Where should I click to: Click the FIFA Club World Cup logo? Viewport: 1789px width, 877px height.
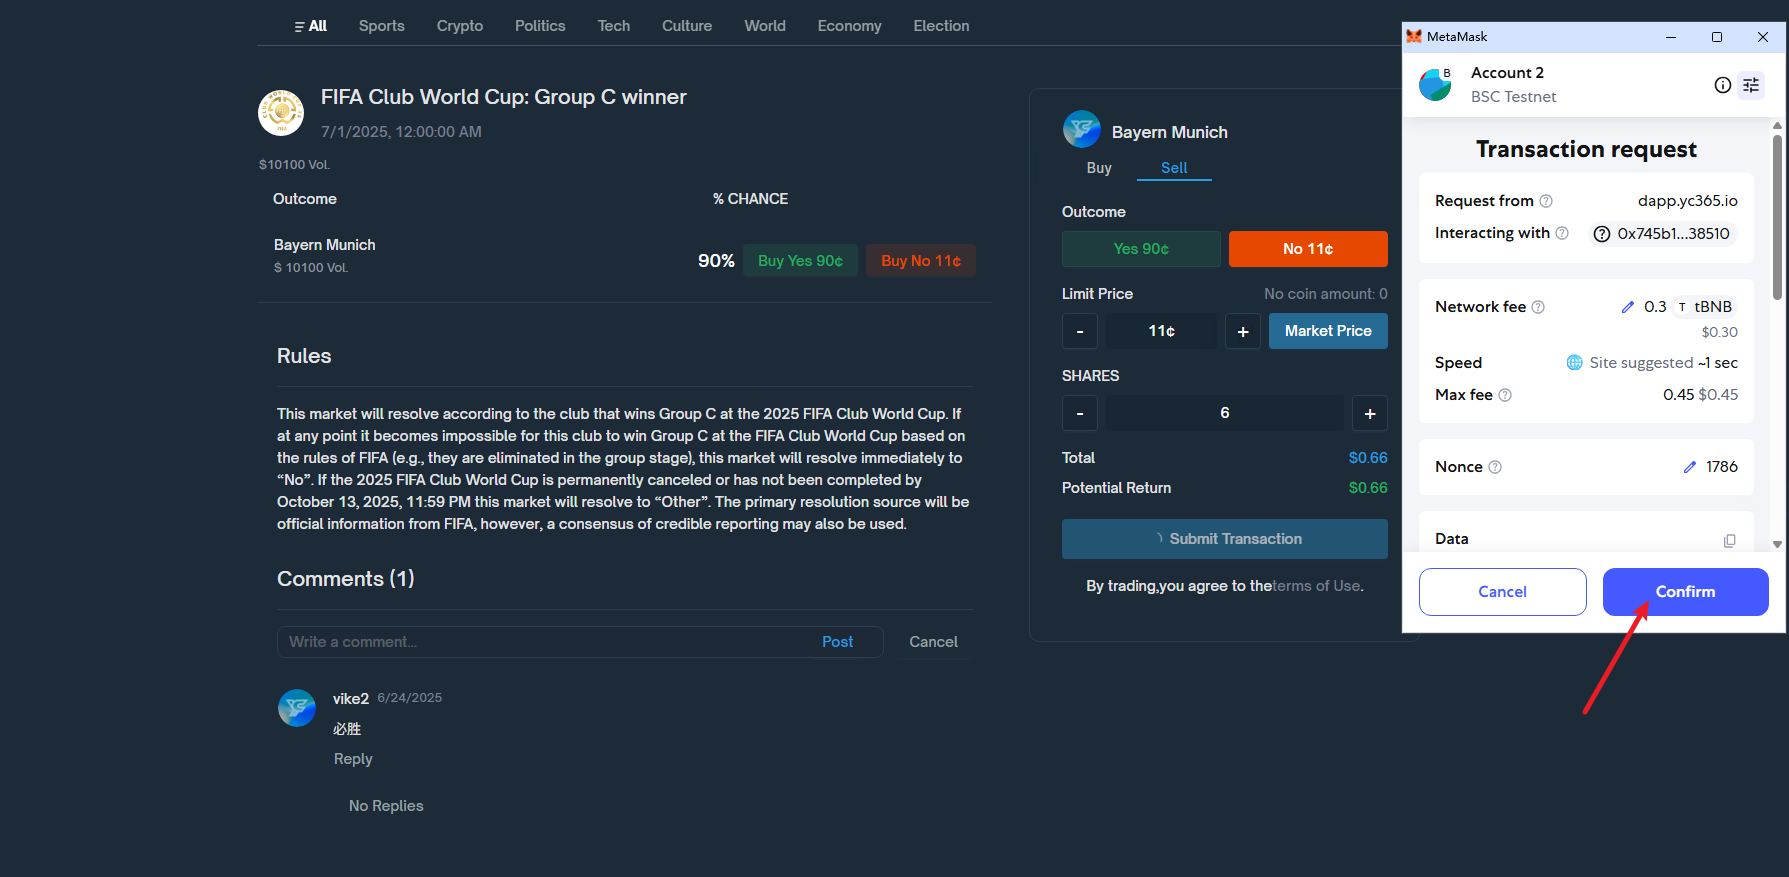pyautogui.click(x=281, y=112)
